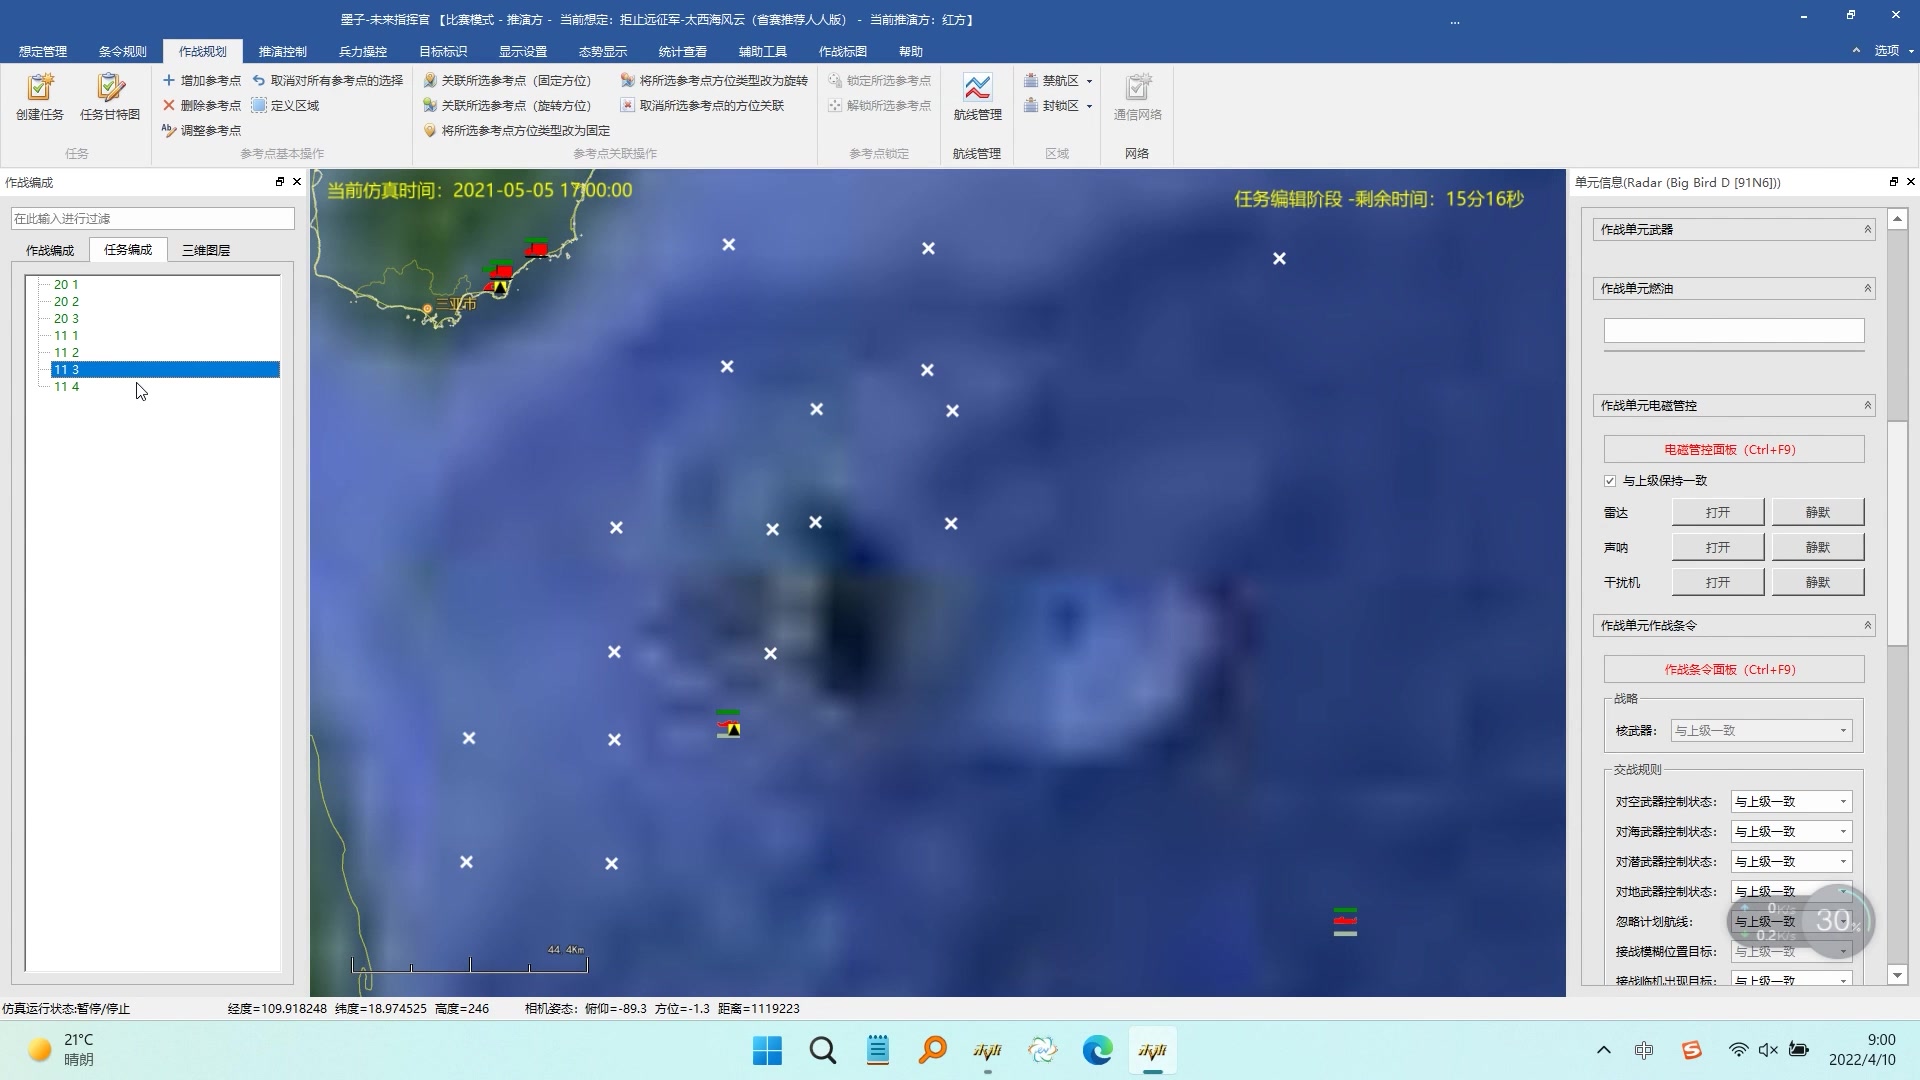Click the 在此输入进行过滤 filter field

[153, 219]
